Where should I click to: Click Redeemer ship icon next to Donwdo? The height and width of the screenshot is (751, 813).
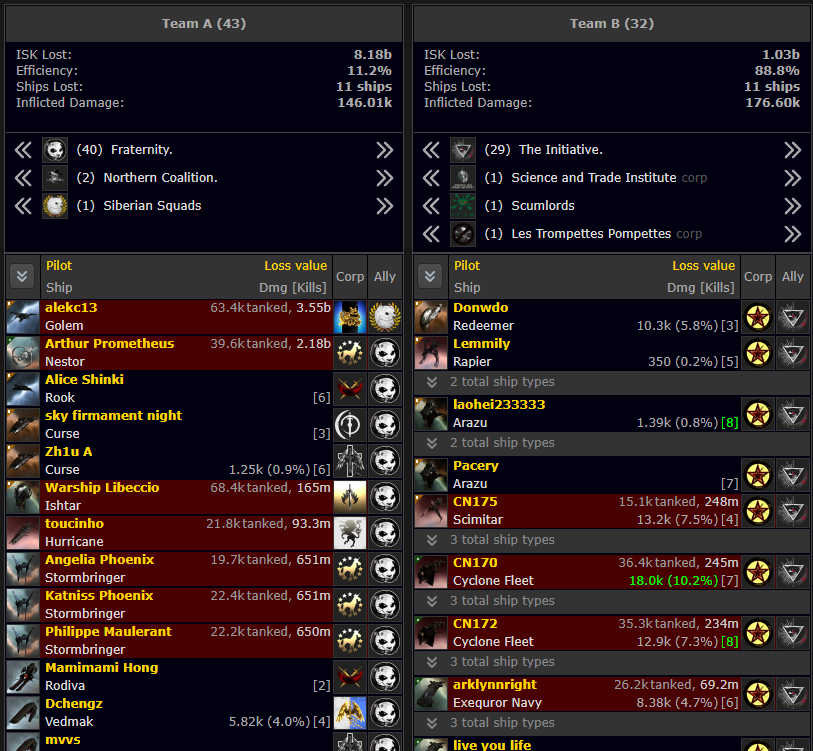click(431, 317)
